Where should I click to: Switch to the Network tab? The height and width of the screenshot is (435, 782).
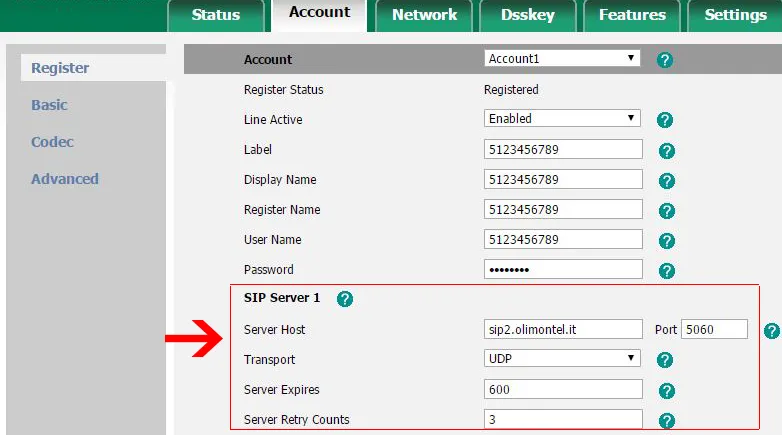pos(424,15)
